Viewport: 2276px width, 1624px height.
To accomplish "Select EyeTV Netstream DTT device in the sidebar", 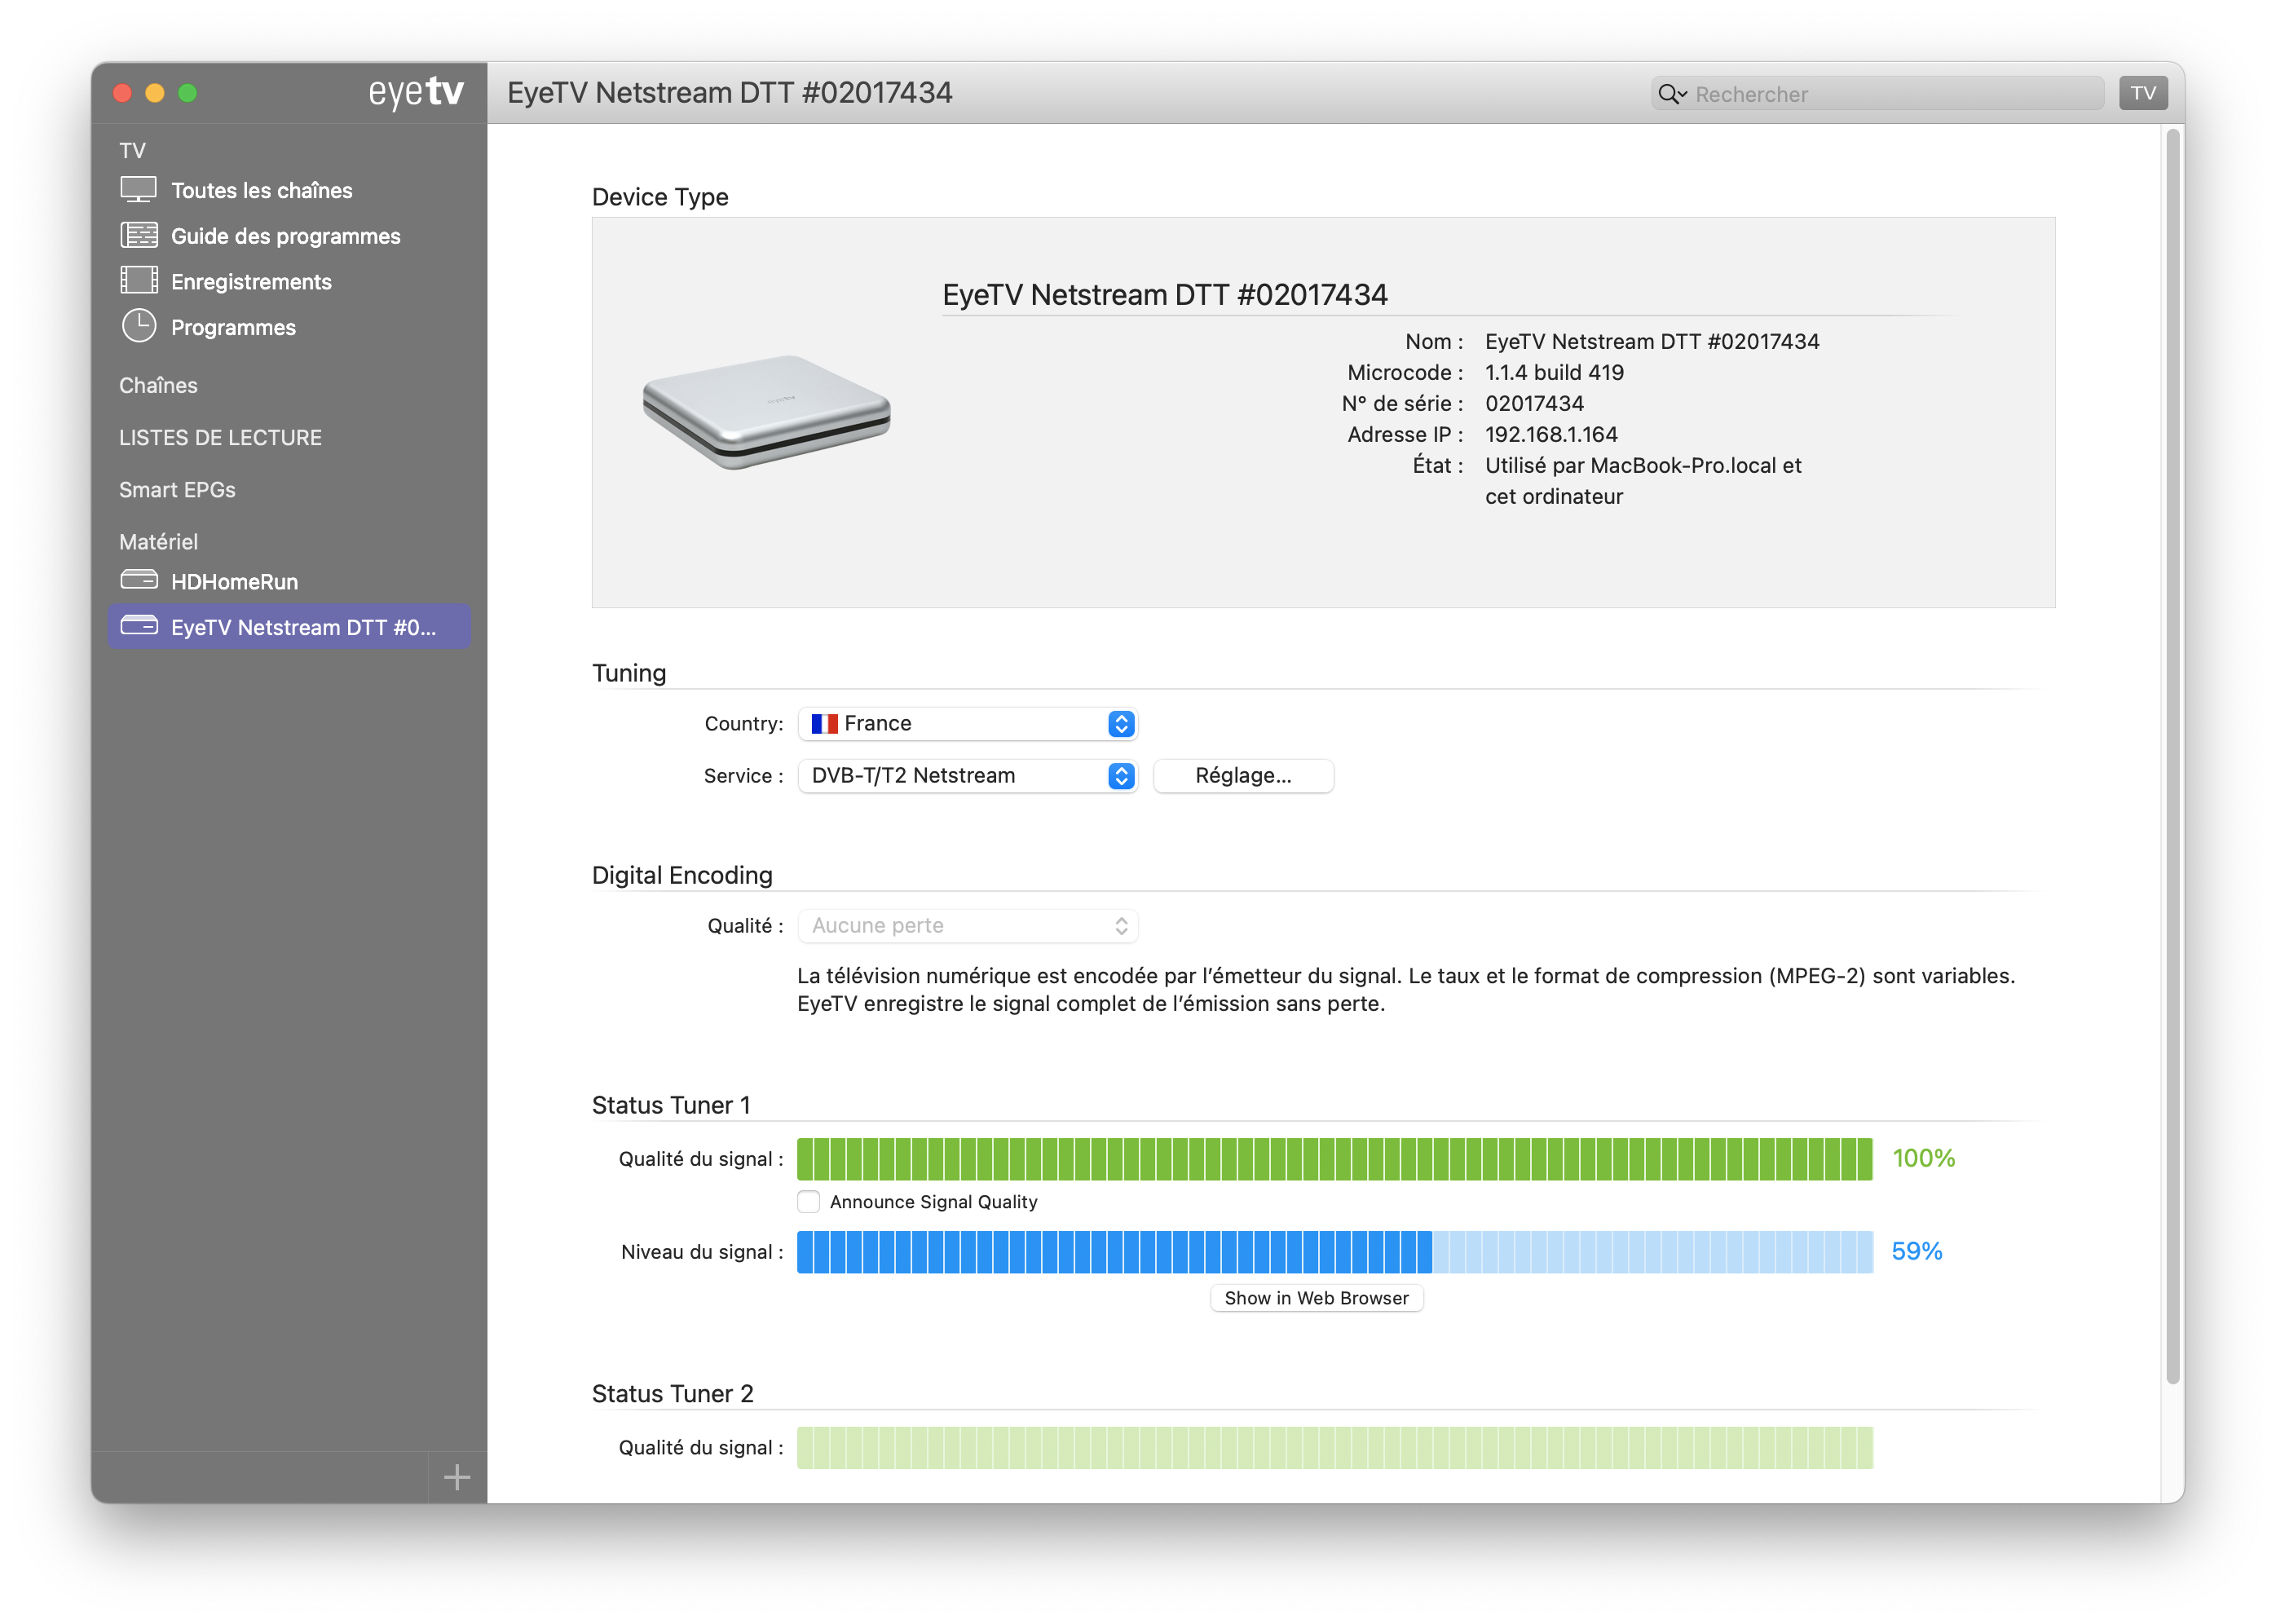I will point(289,627).
